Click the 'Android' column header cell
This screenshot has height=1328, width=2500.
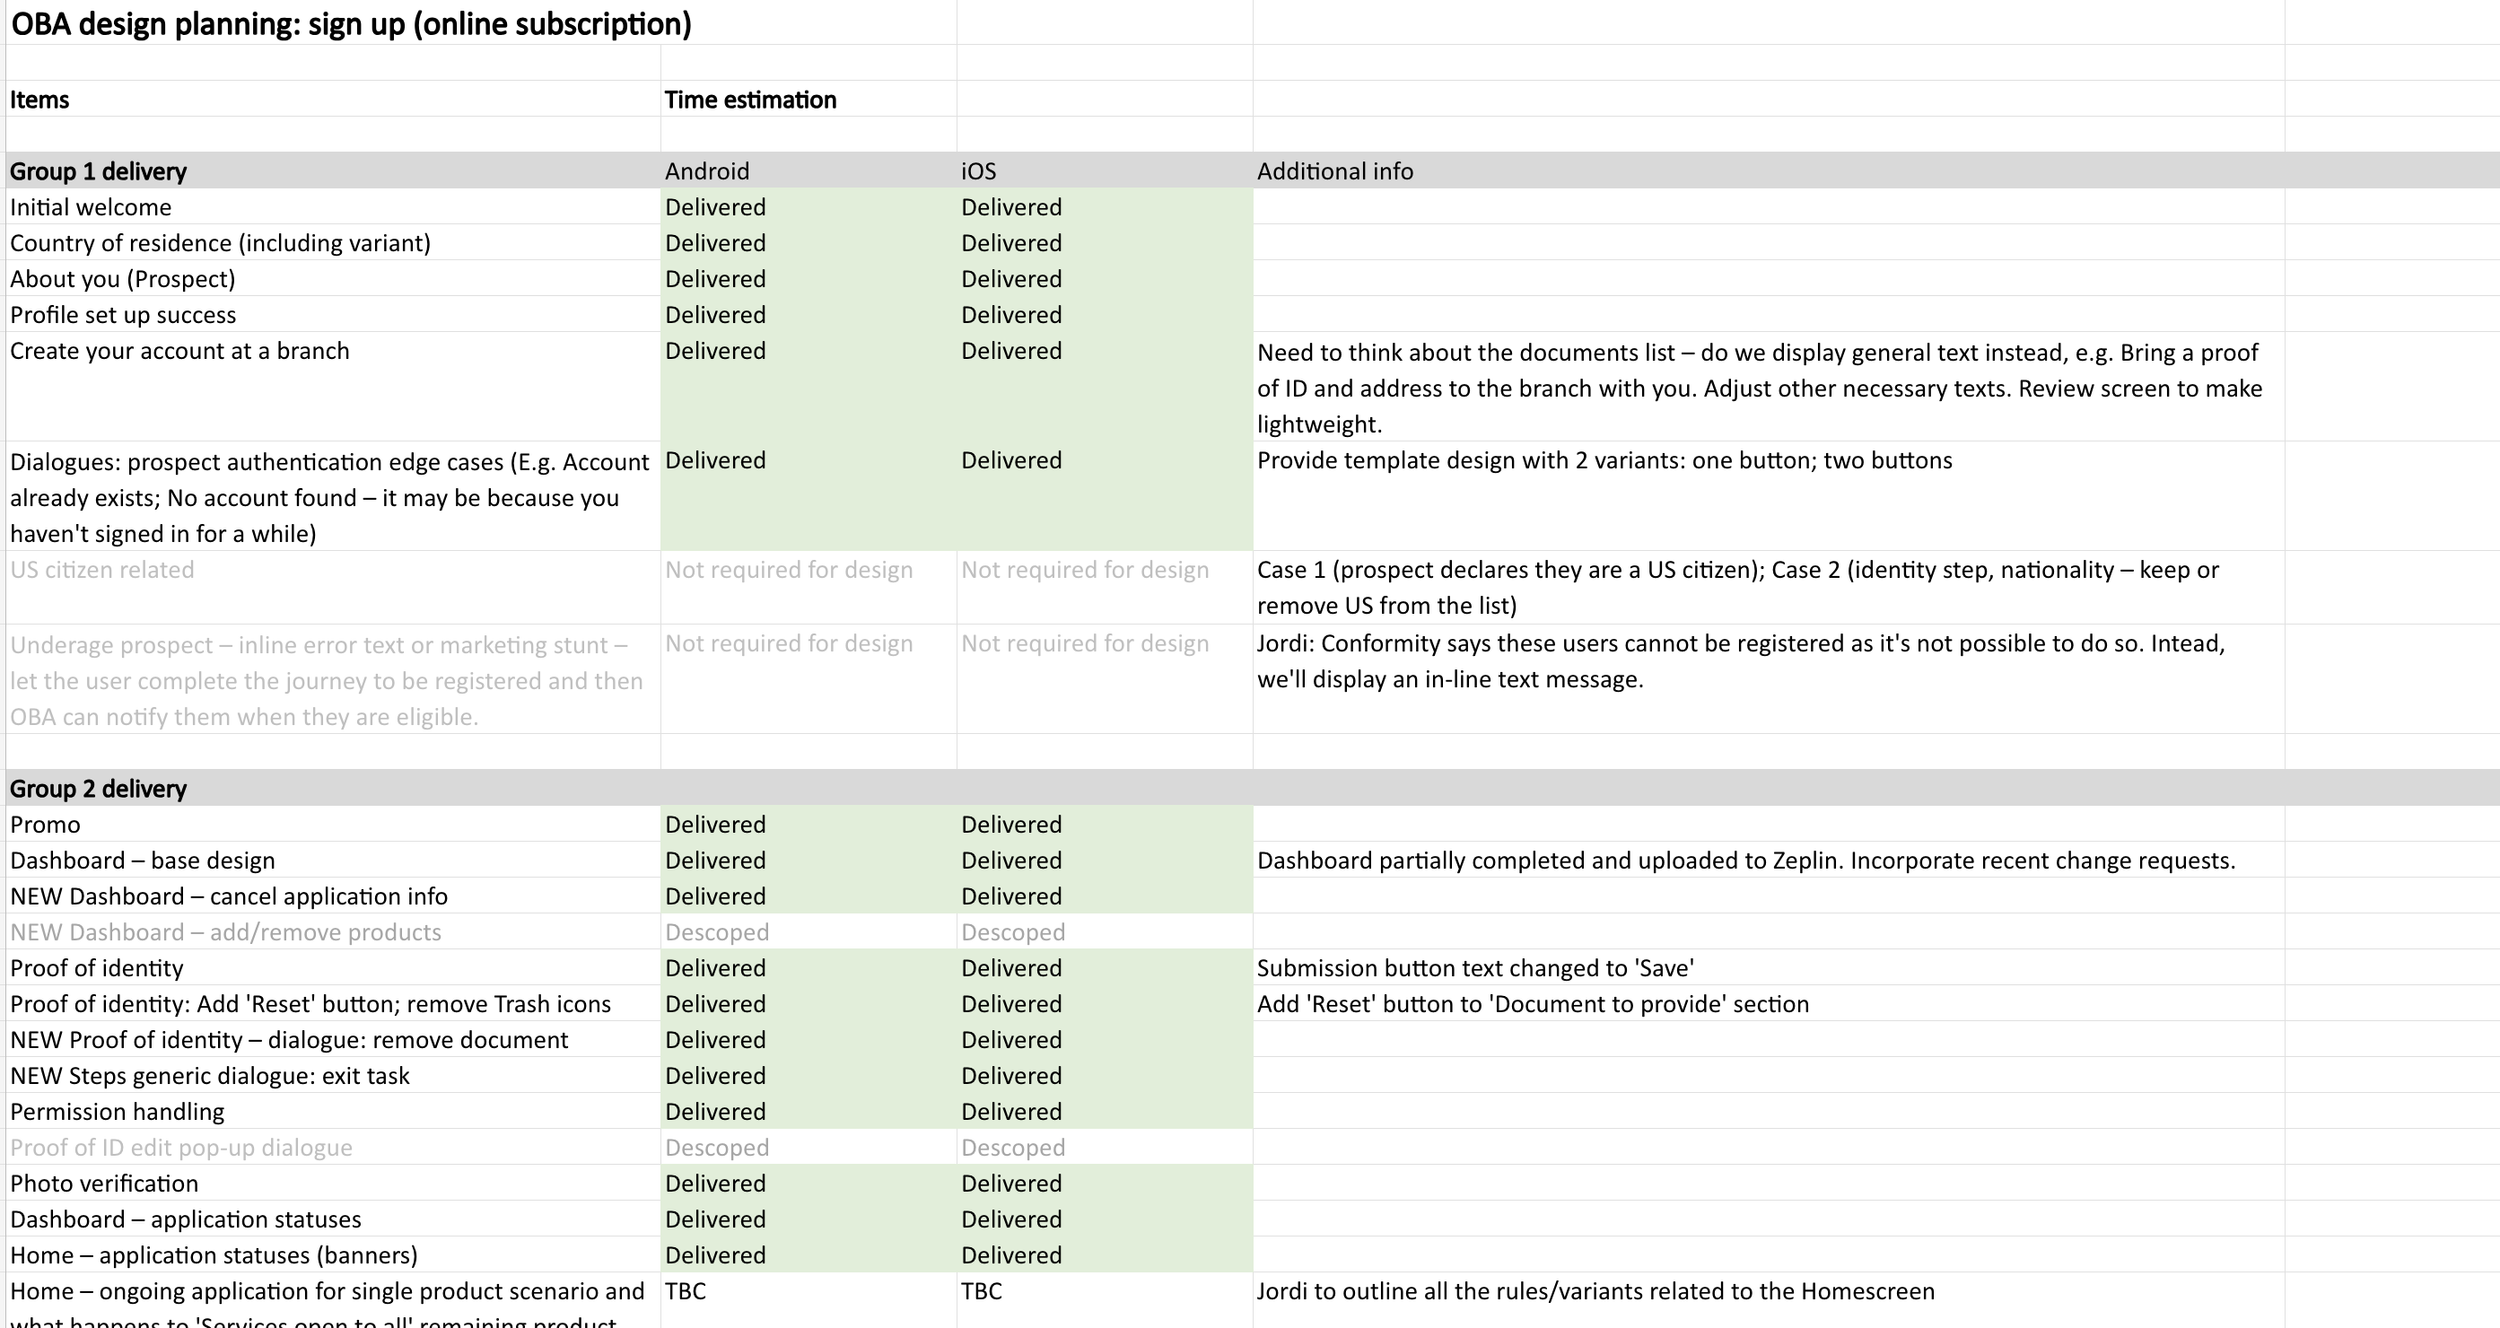[x=707, y=171]
